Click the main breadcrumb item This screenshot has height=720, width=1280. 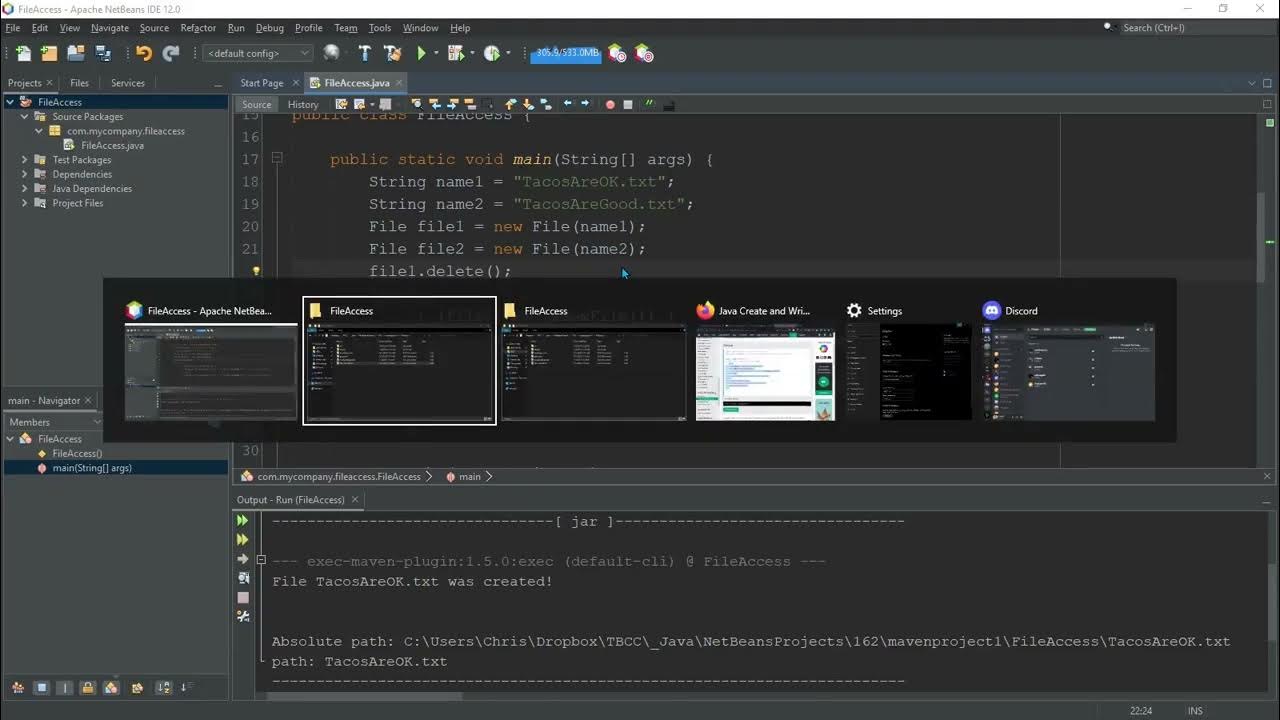pos(469,477)
